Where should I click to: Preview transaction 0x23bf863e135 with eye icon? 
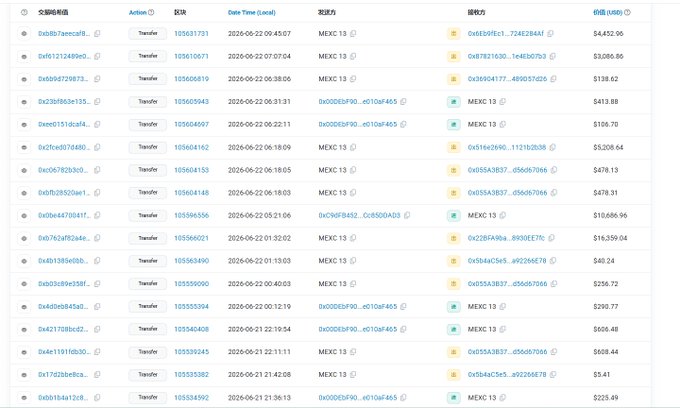24,102
